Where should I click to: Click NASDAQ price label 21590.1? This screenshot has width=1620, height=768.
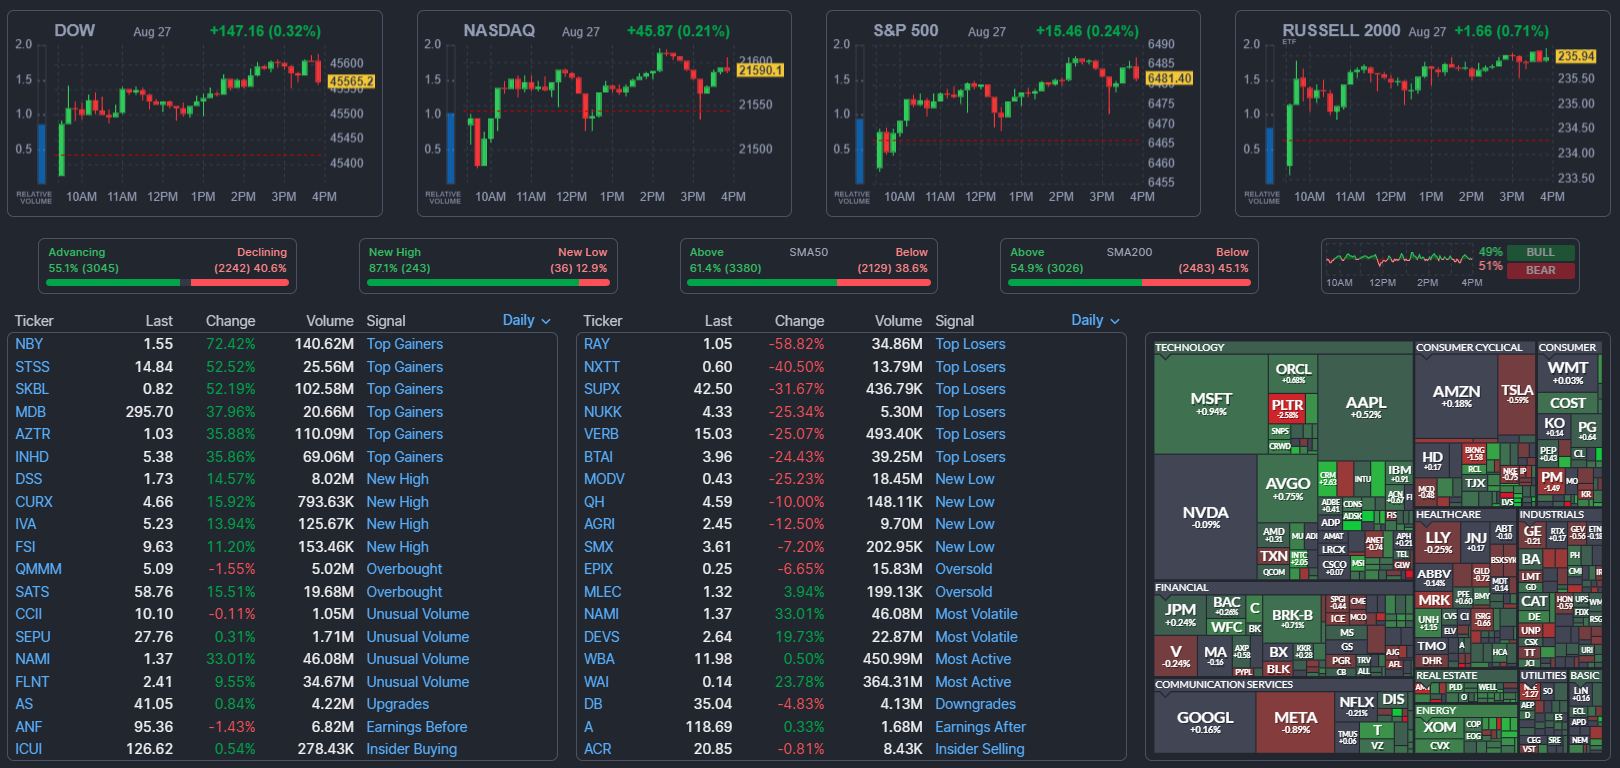tap(761, 71)
